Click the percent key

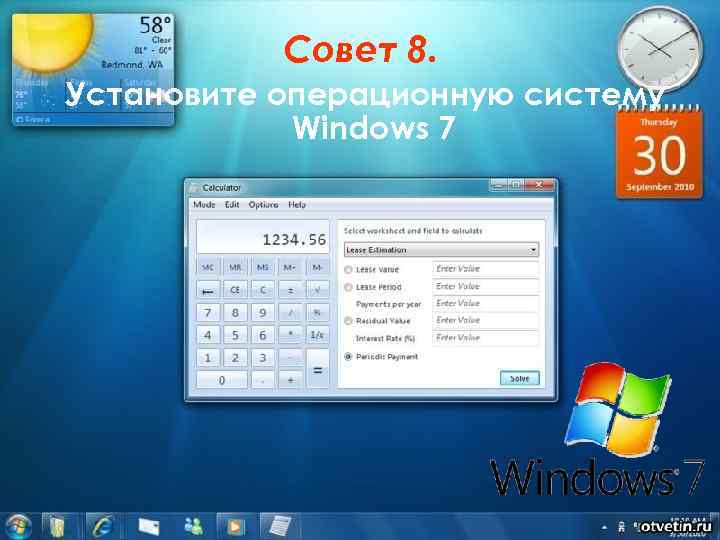click(x=317, y=313)
